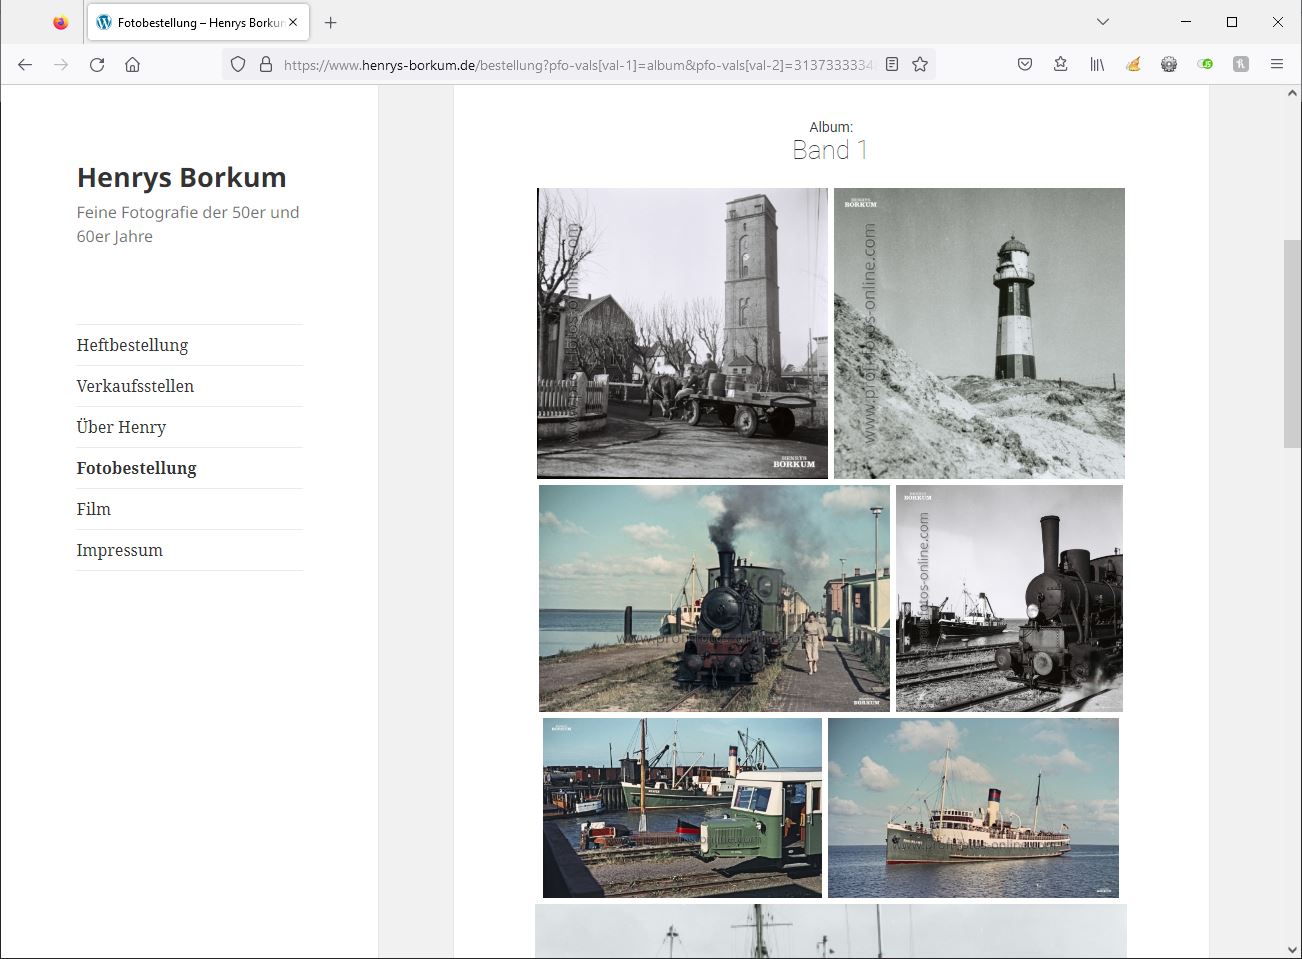Screen dimensions: 1302x959
Task: Open the Library icon
Action: point(1097,64)
